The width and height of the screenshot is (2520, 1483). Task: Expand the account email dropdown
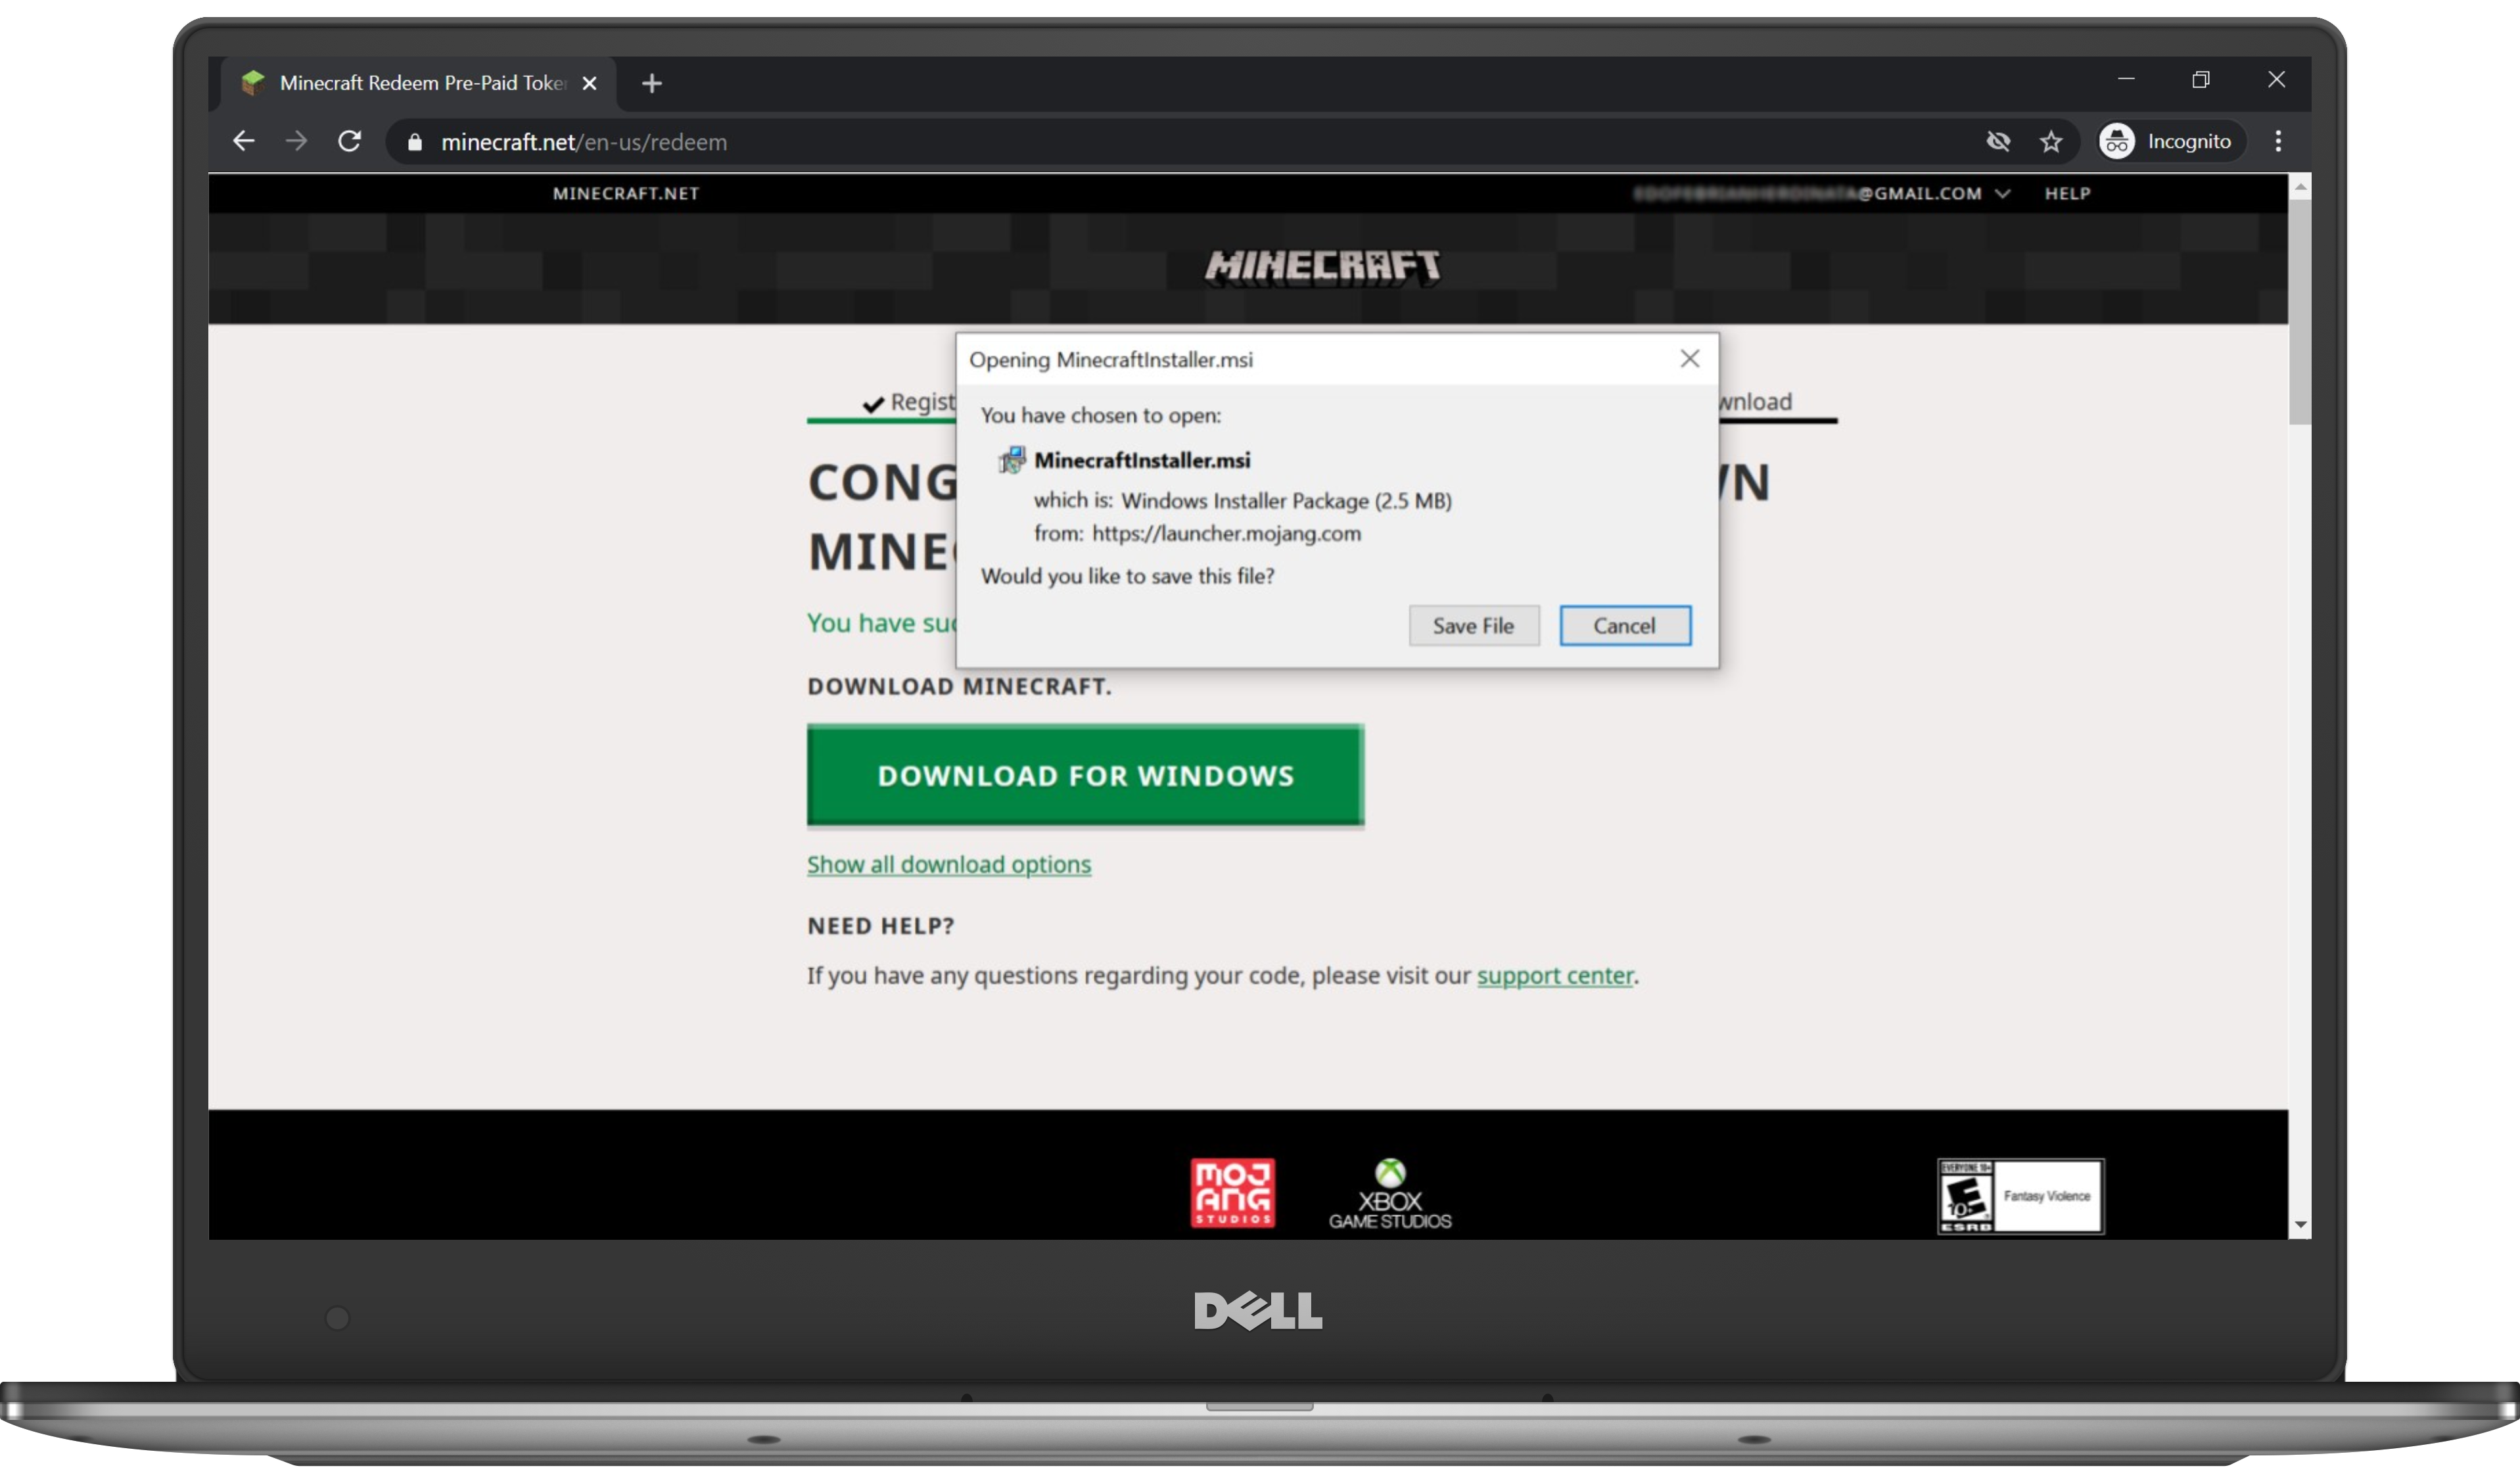[2003, 193]
